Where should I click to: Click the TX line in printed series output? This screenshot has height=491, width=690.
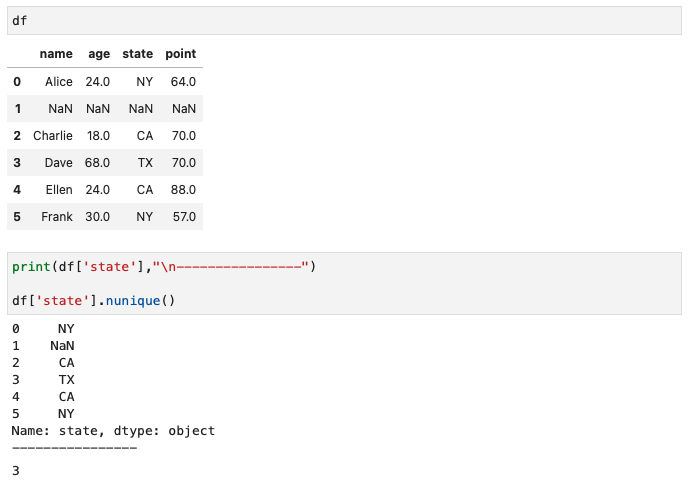[x=66, y=380]
